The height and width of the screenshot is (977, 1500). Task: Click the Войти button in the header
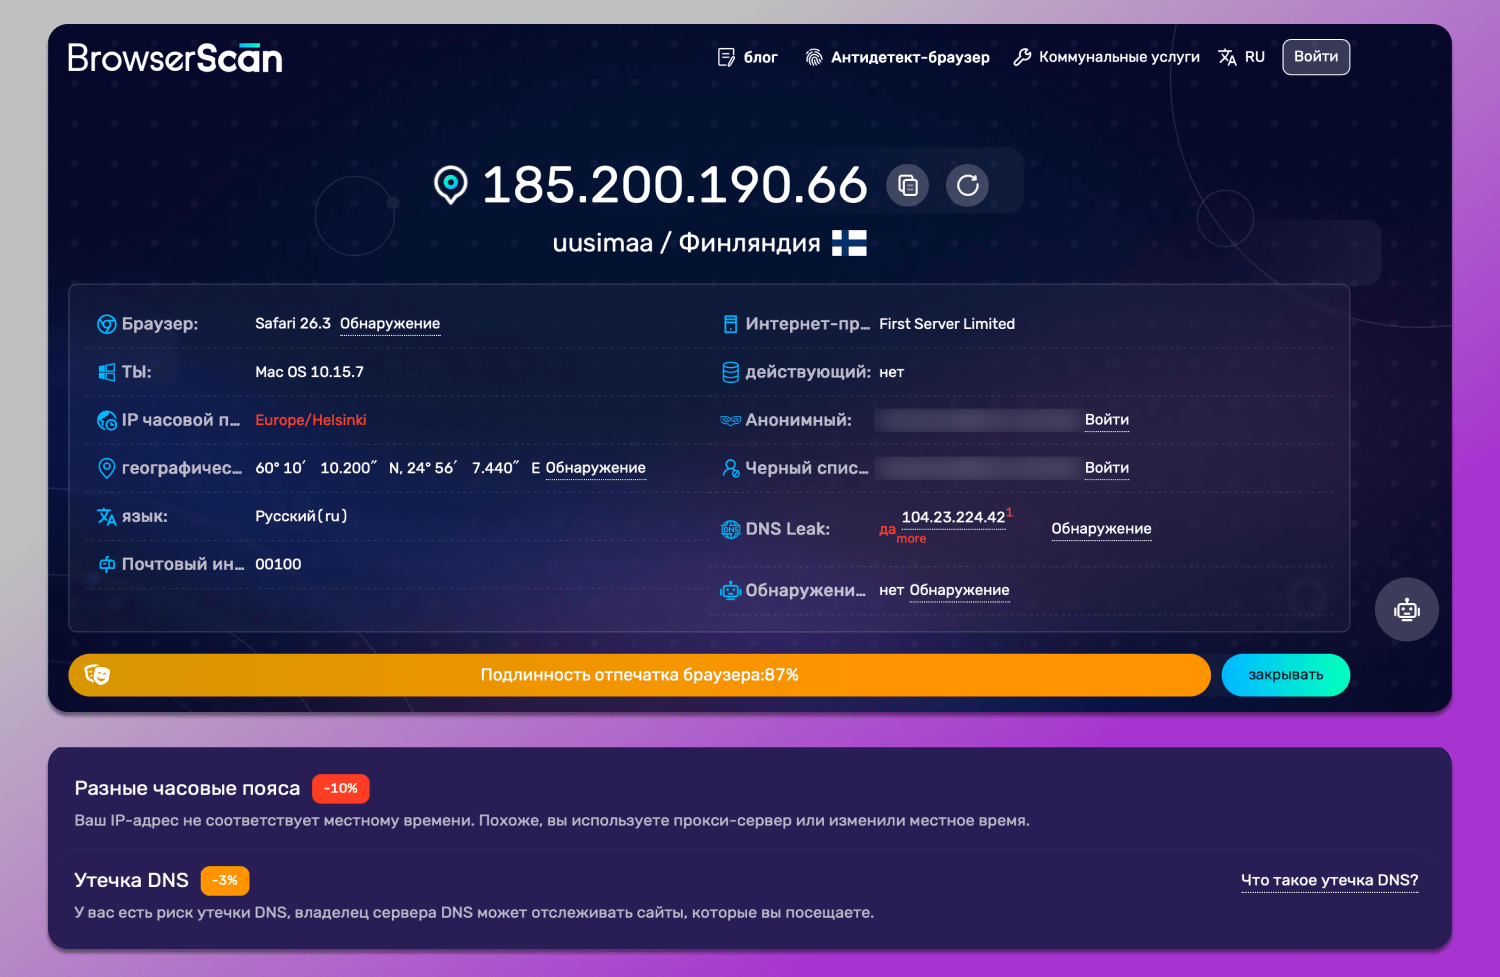click(1315, 57)
